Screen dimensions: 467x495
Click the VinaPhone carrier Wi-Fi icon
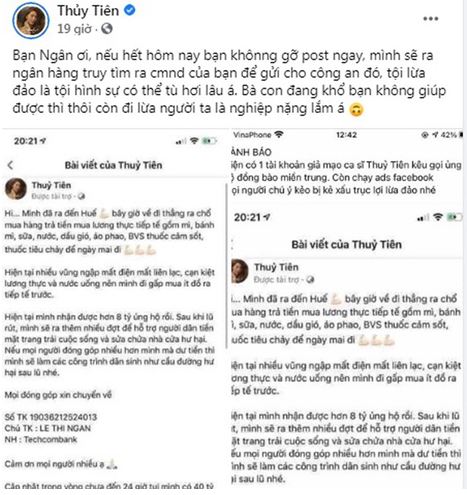[x=279, y=135]
